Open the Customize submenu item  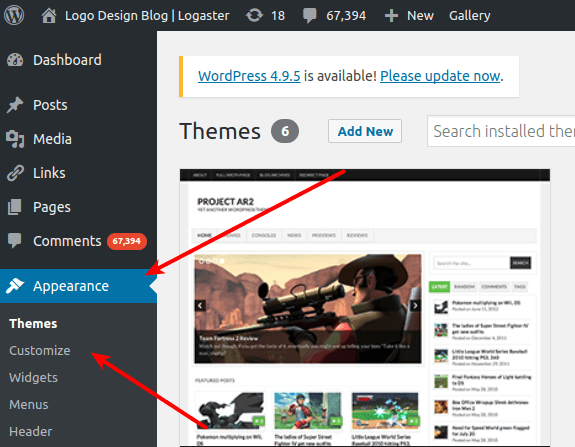point(40,351)
